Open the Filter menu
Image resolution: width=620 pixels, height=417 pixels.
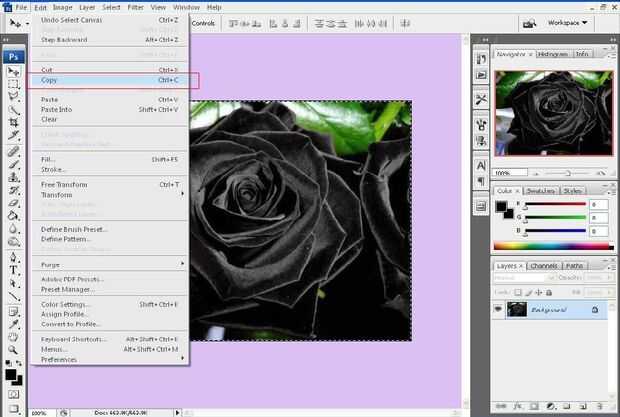tap(135, 7)
